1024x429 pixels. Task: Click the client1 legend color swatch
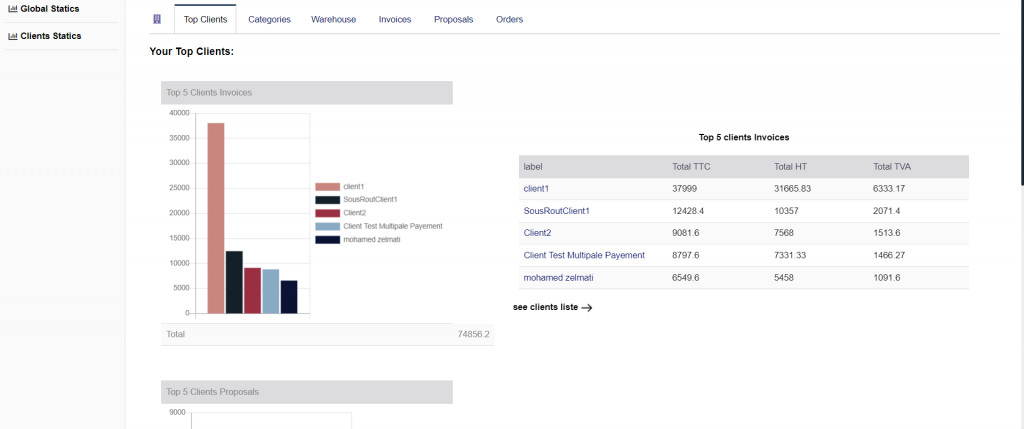[327, 187]
